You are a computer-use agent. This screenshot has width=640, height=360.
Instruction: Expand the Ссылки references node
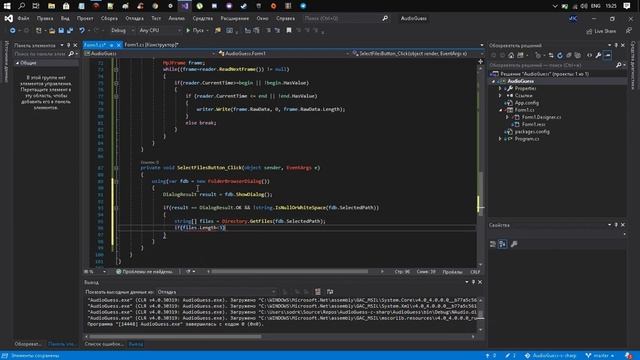coord(500,96)
